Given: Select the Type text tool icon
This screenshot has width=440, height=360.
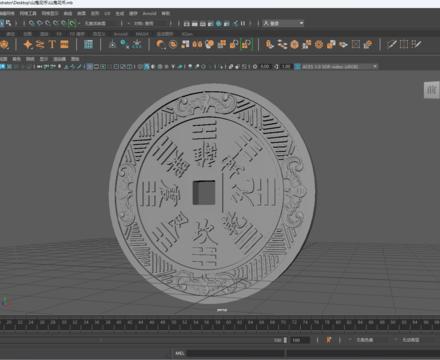Looking at the screenshot, I should tap(52, 44).
